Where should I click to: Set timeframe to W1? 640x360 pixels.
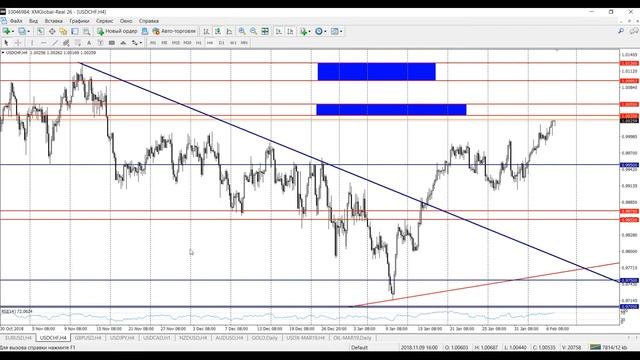(x=233, y=43)
